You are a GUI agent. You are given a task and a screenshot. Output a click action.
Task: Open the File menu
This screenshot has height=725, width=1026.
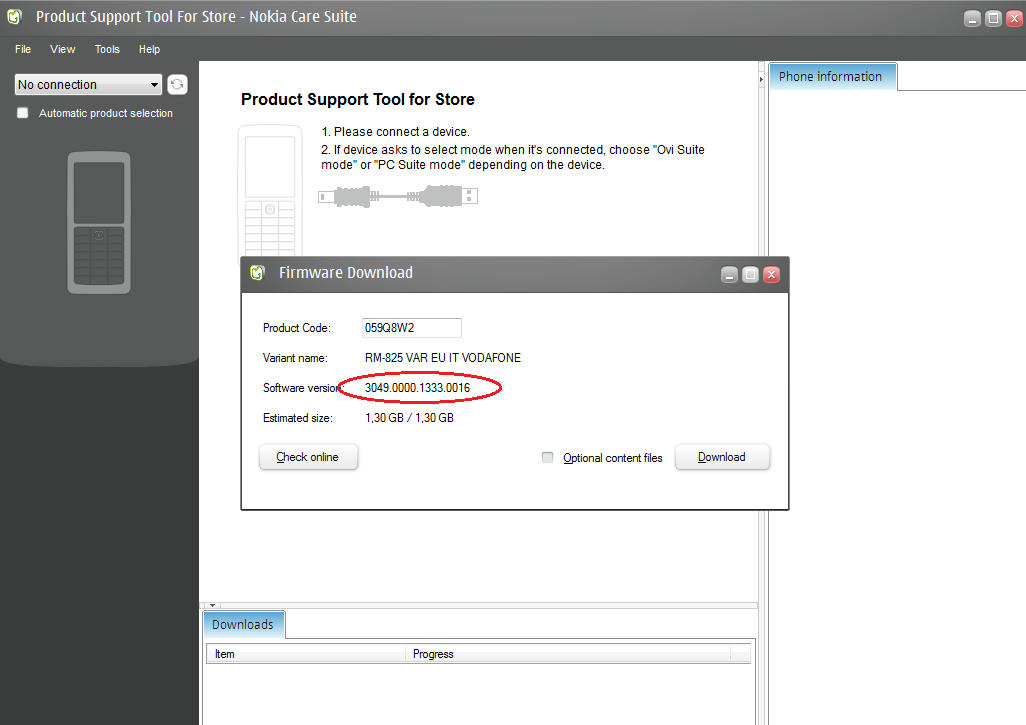(23, 49)
